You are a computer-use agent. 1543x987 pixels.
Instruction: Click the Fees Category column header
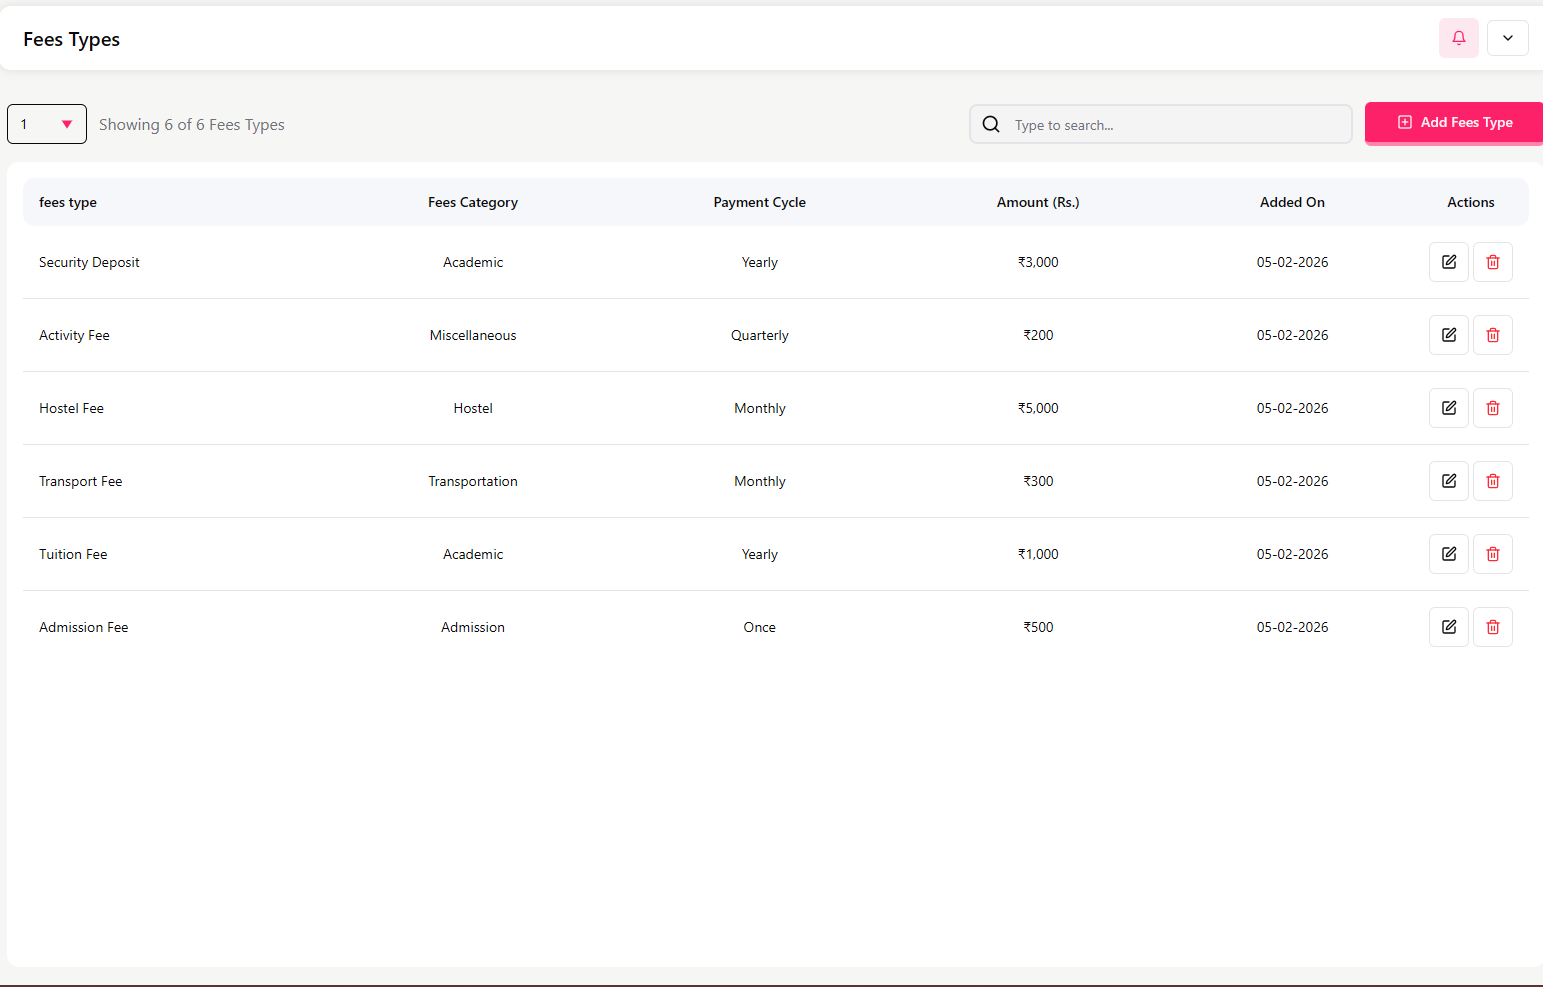(472, 202)
